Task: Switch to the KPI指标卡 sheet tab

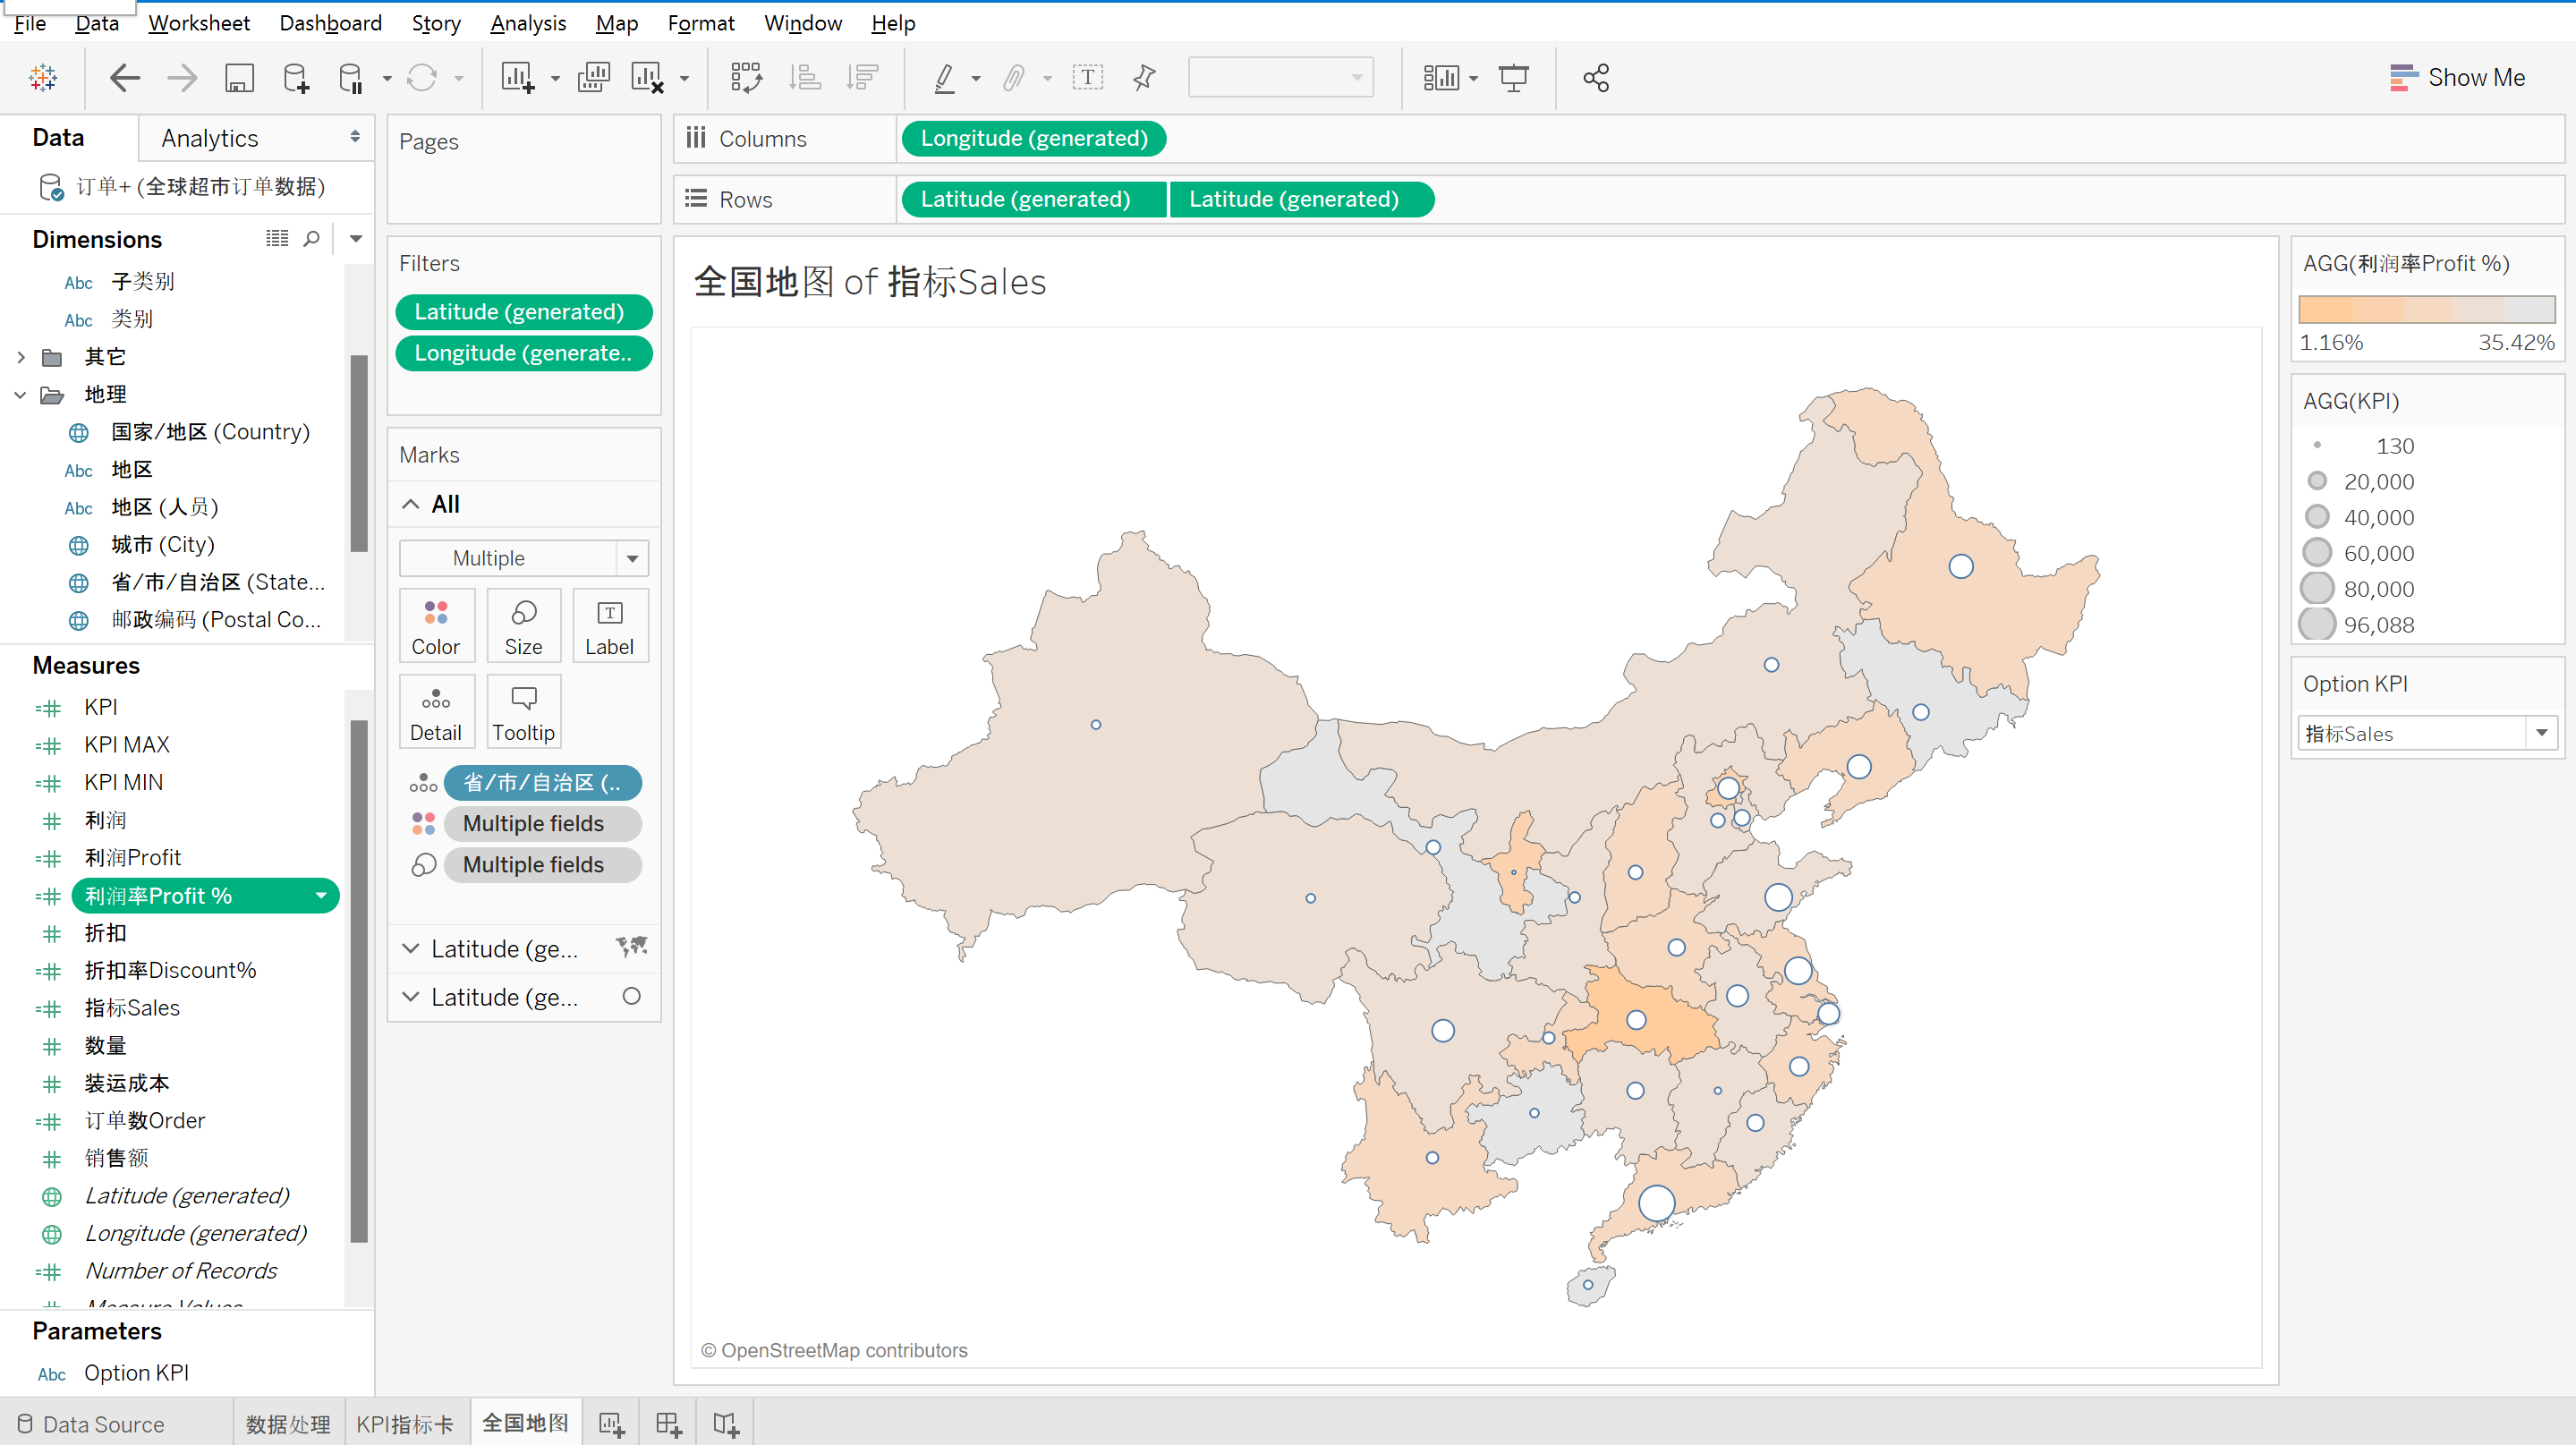Action: (x=405, y=1424)
